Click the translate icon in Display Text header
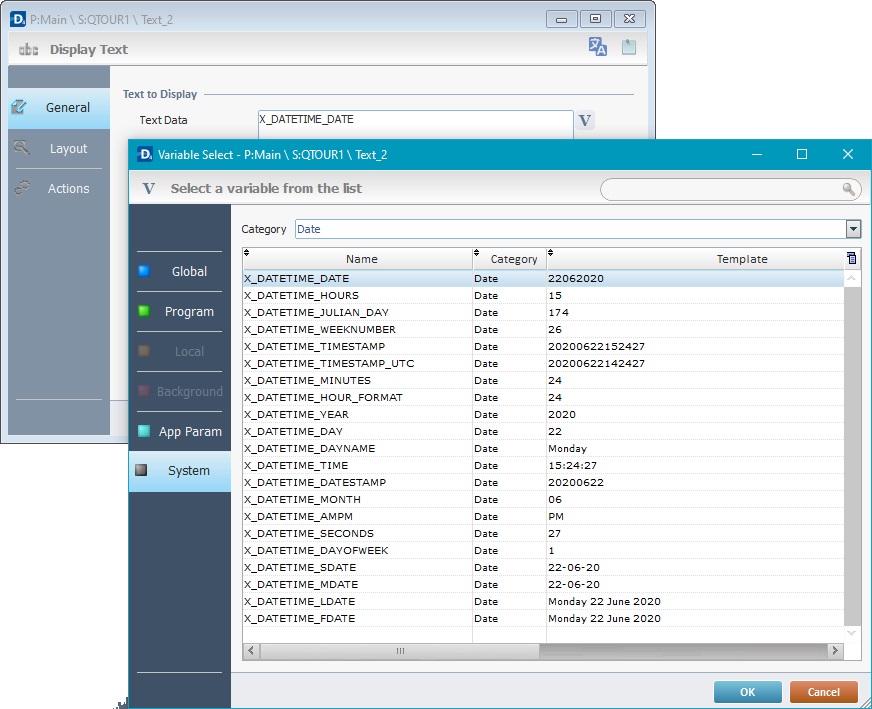 pyautogui.click(x=598, y=47)
